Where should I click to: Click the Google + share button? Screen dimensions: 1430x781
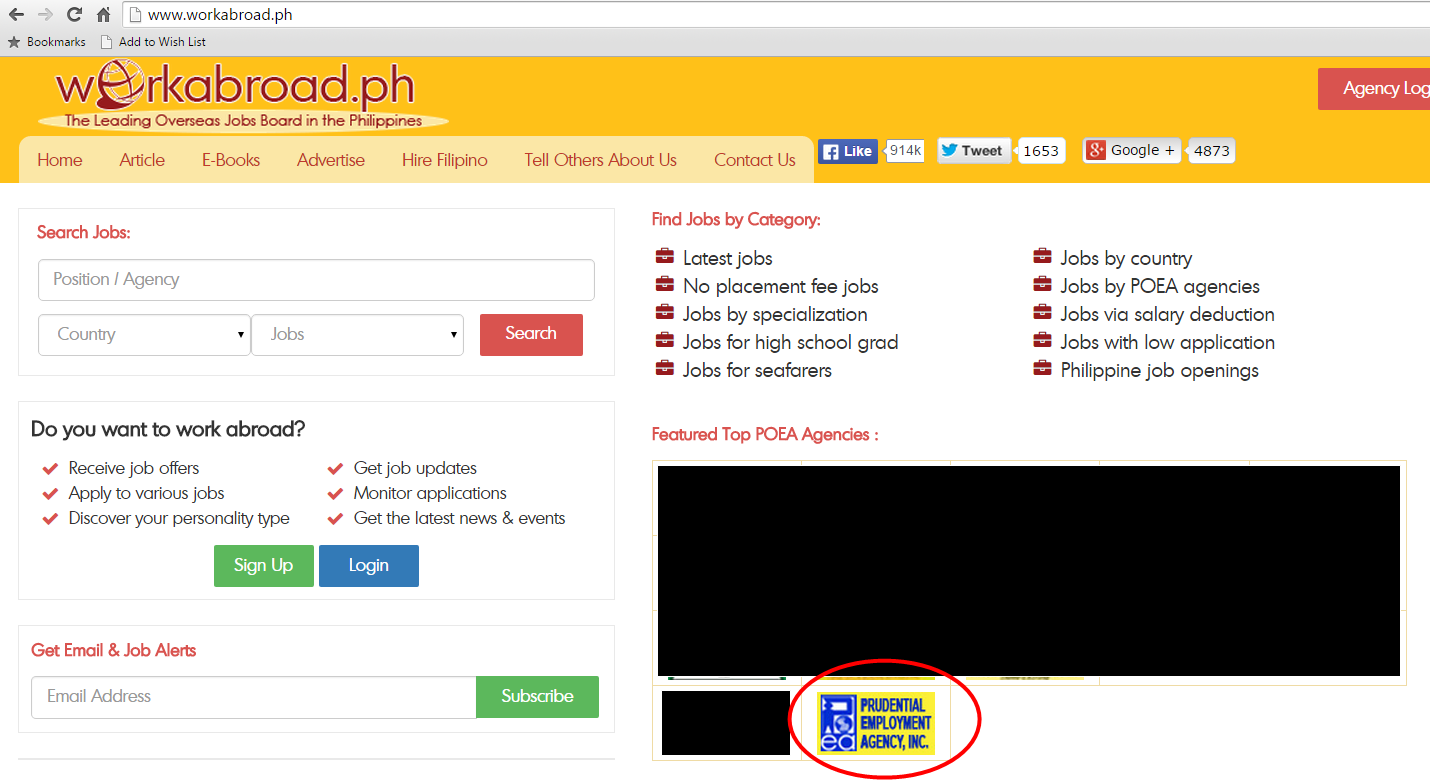(x=1133, y=151)
